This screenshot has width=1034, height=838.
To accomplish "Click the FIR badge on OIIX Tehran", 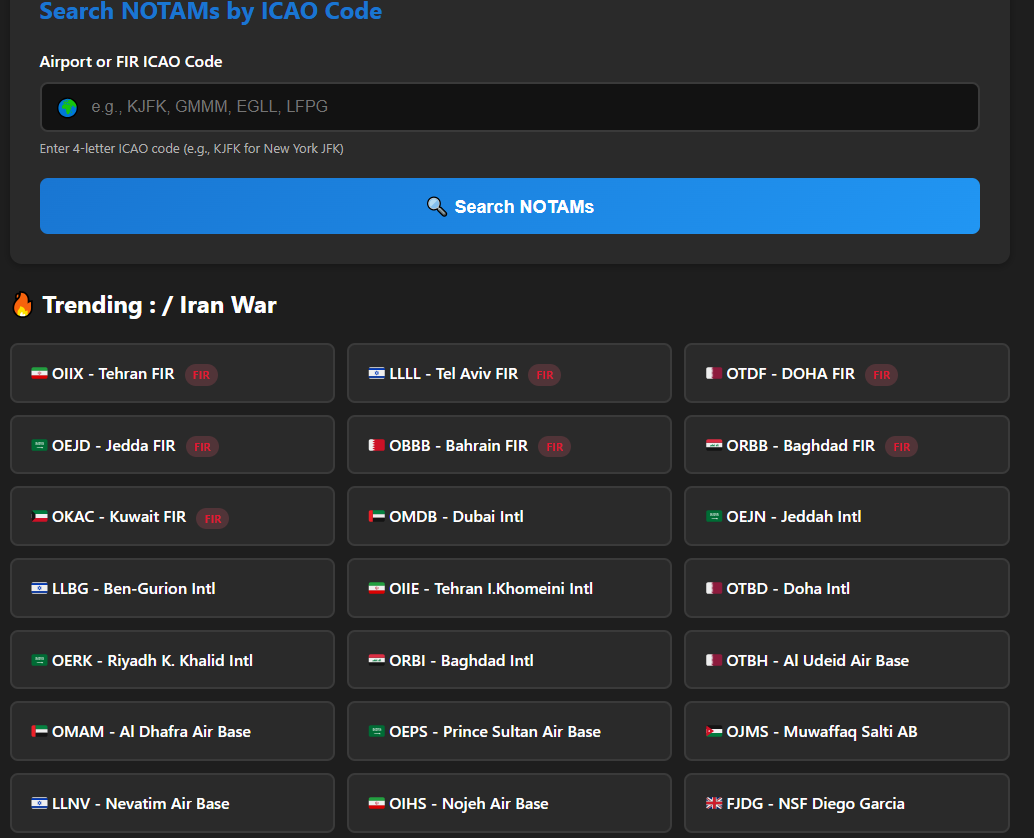I will (x=201, y=374).
